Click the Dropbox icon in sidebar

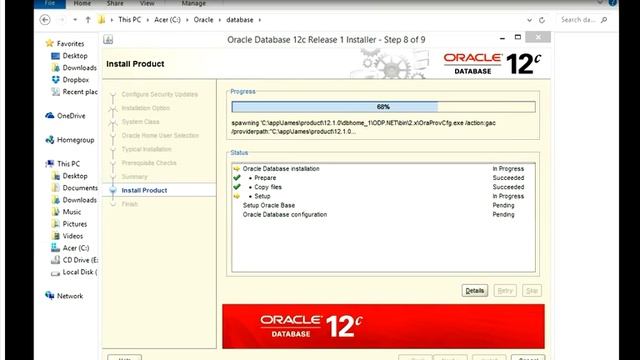[x=56, y=80]
